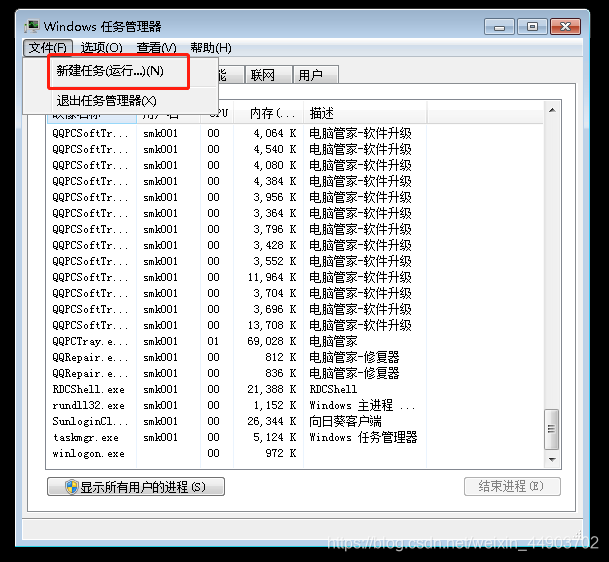Open the 选项(O) menu
Image resolution: width=609 pixels, height=562 pixels.
pyautogui.click(x=102, y=48)
